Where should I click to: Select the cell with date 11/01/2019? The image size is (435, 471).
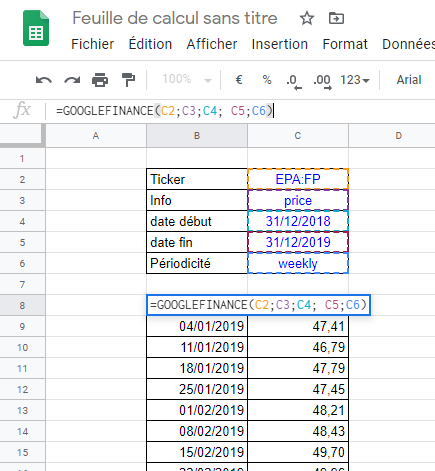197,347
